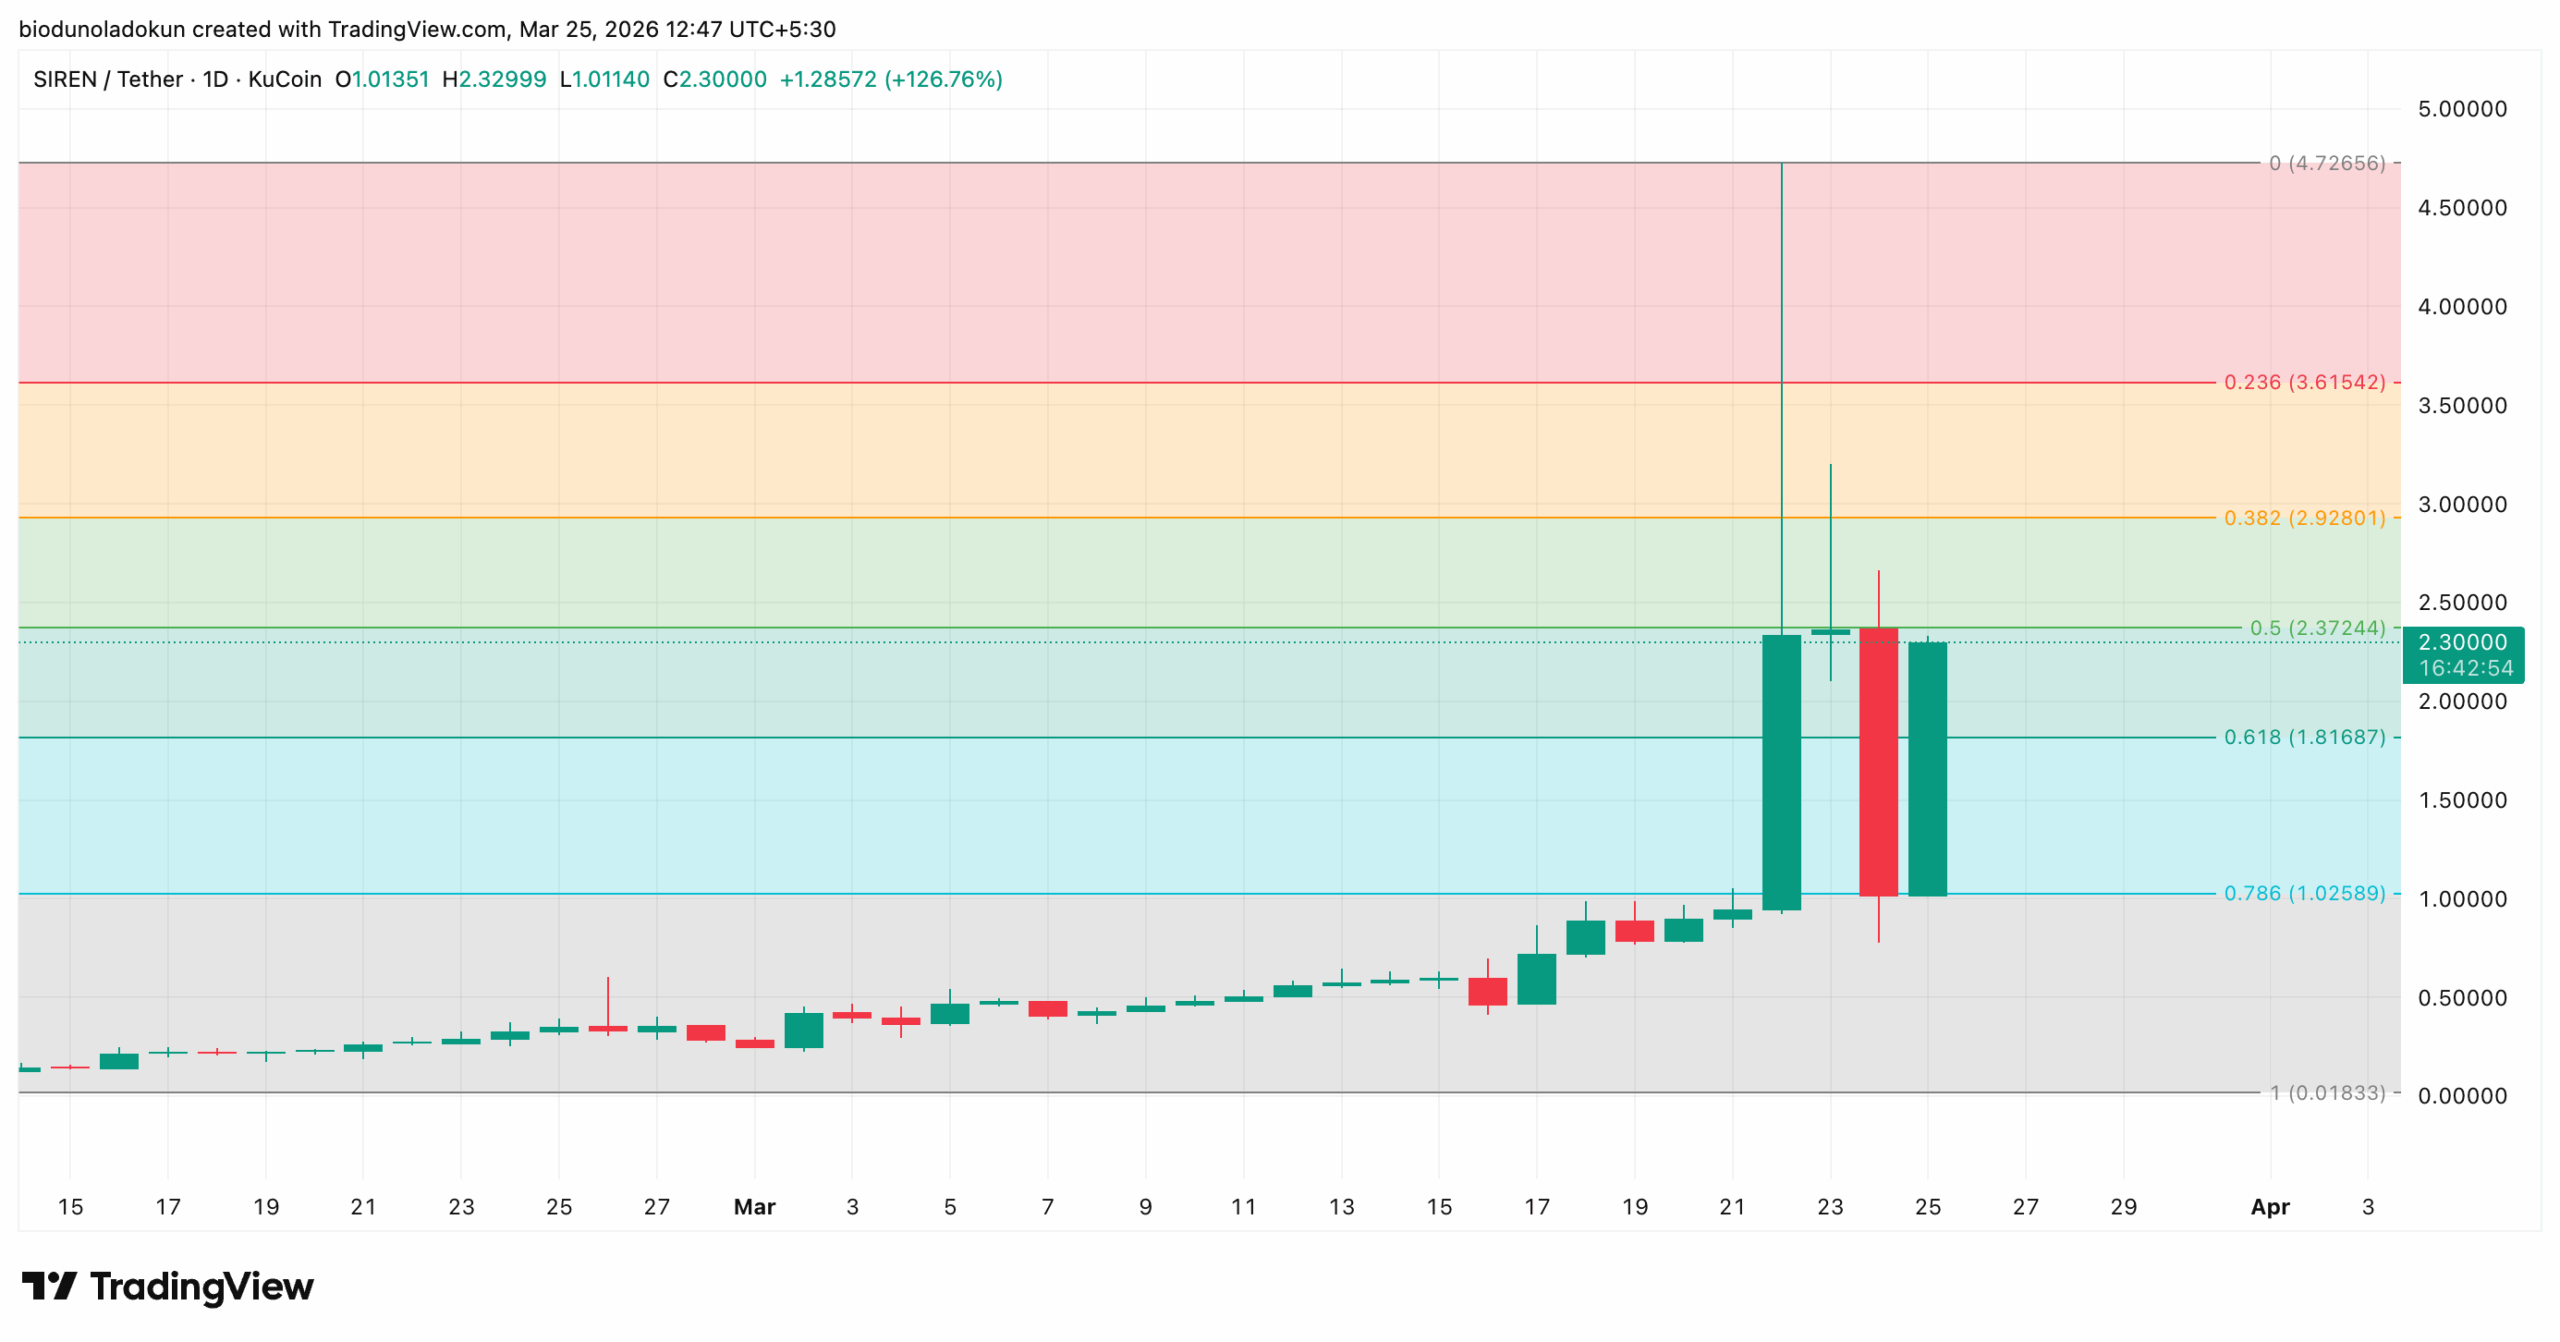
Task: Click the Fib label 0.786 (1.02589)
Action: click(2304, 893)
